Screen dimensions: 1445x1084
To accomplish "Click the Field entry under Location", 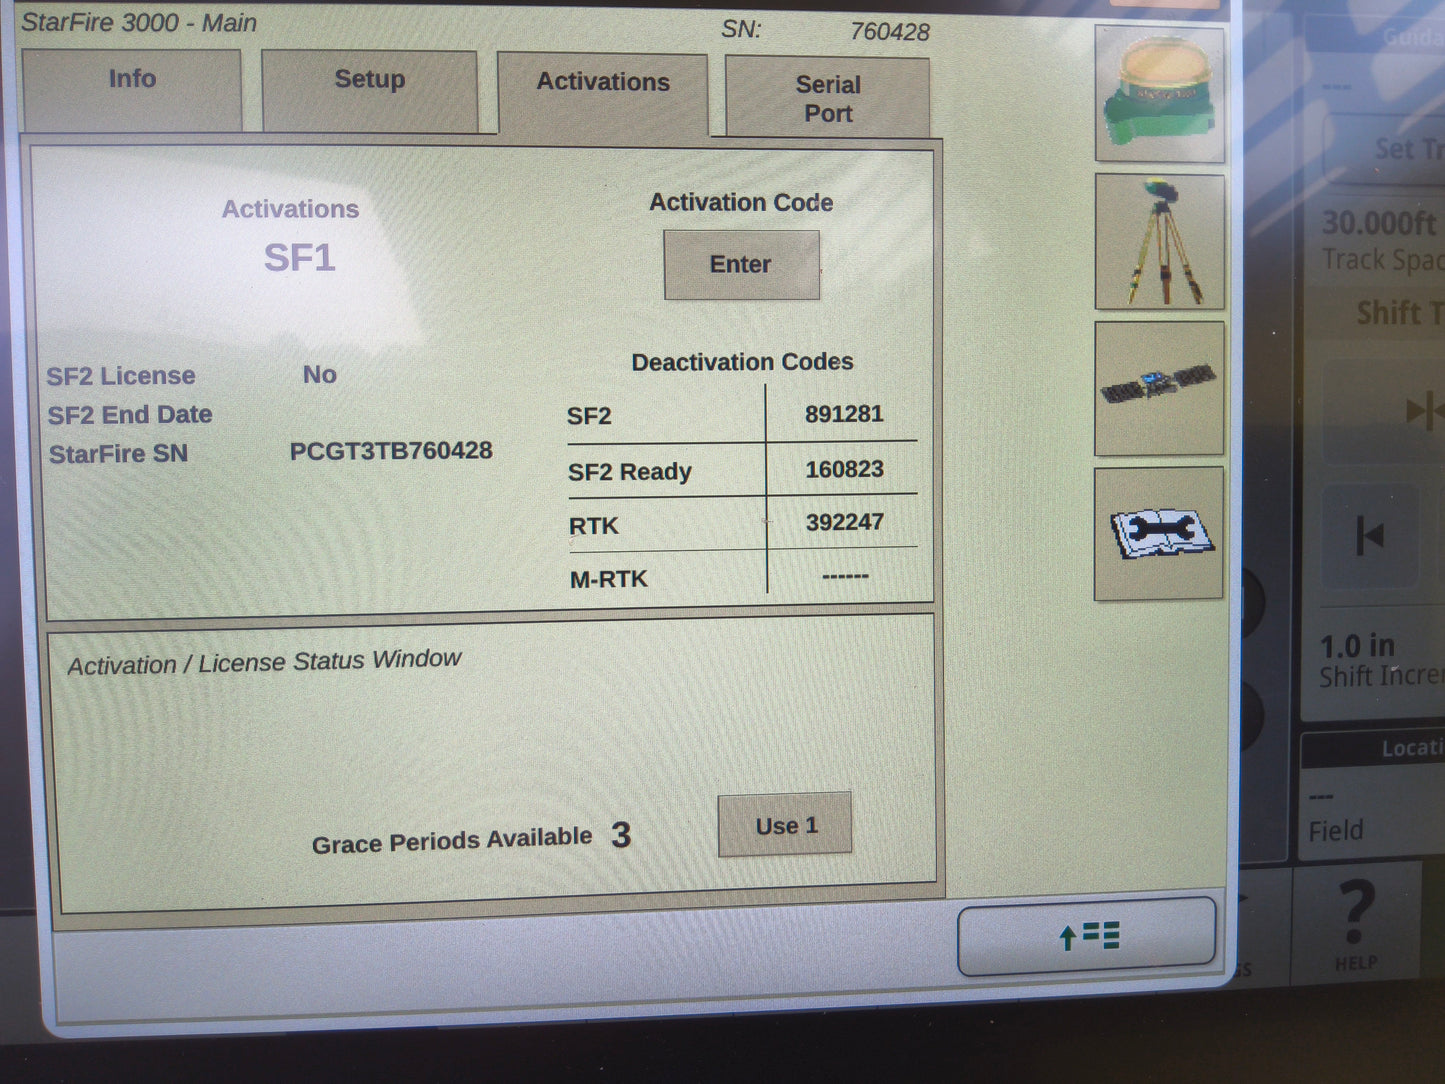I will tap(1336, 831).
